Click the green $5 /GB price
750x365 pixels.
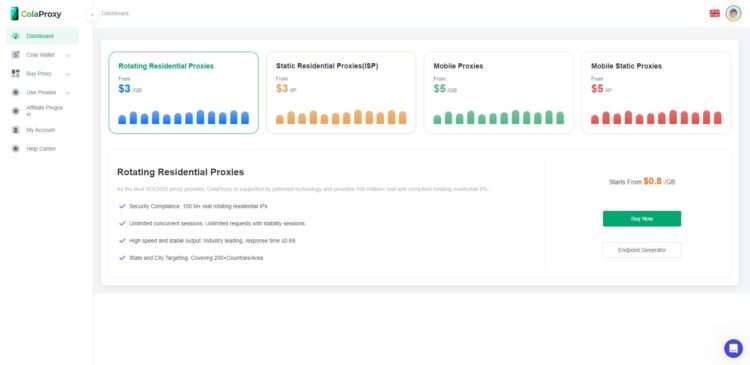tap(445, 89)
